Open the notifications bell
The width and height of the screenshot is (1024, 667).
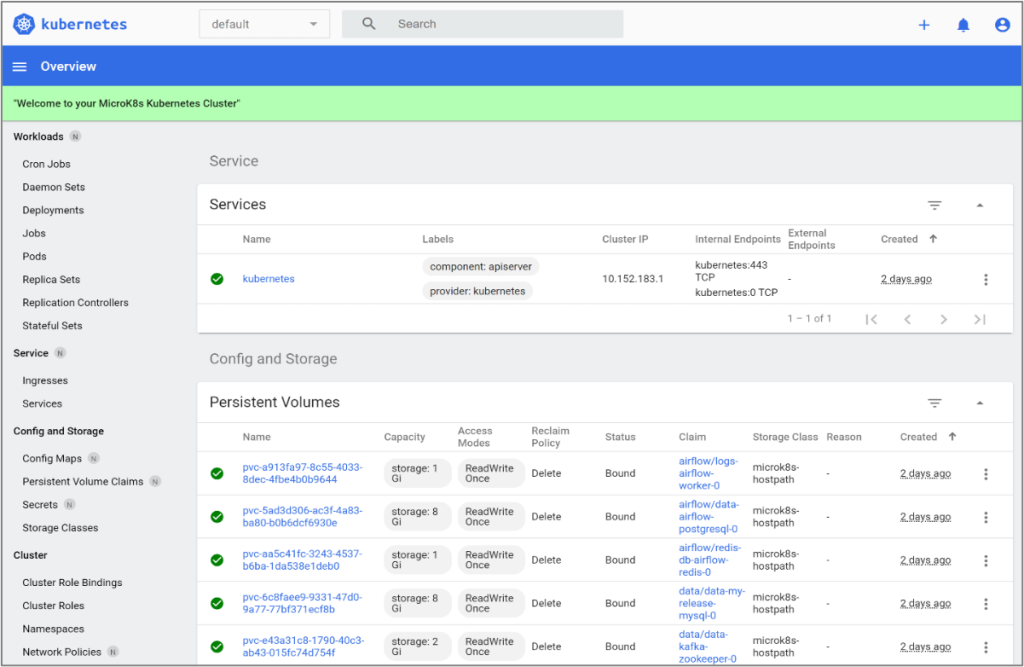pyautogui.click(x=963, y=25)
